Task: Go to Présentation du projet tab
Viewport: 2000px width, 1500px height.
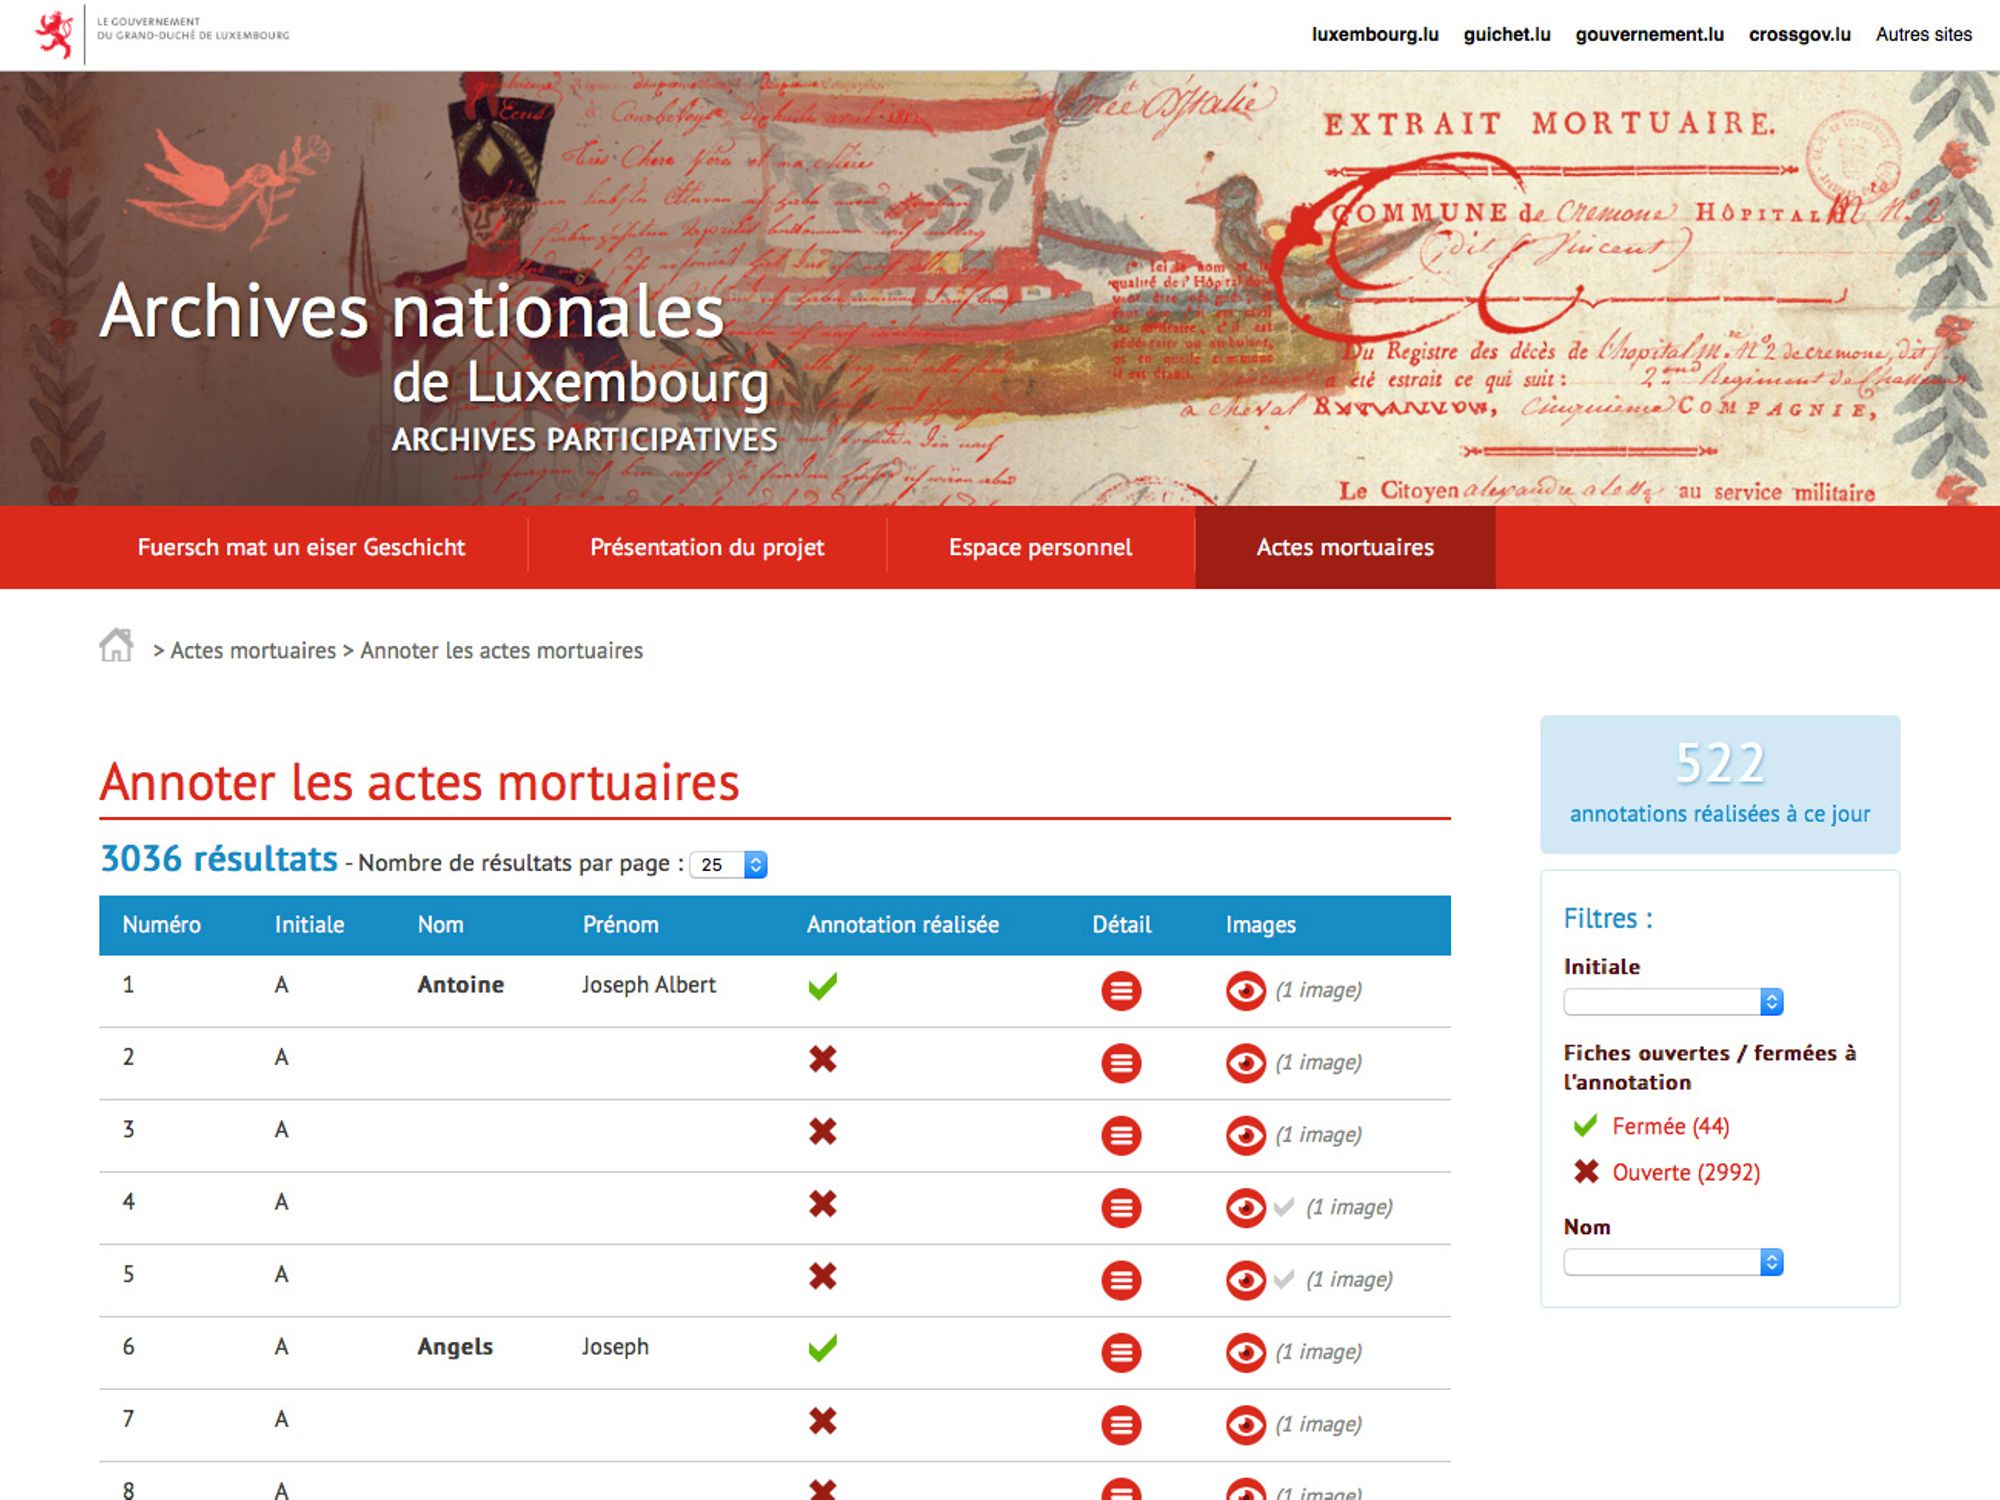Action: click(x=707, y=548)
